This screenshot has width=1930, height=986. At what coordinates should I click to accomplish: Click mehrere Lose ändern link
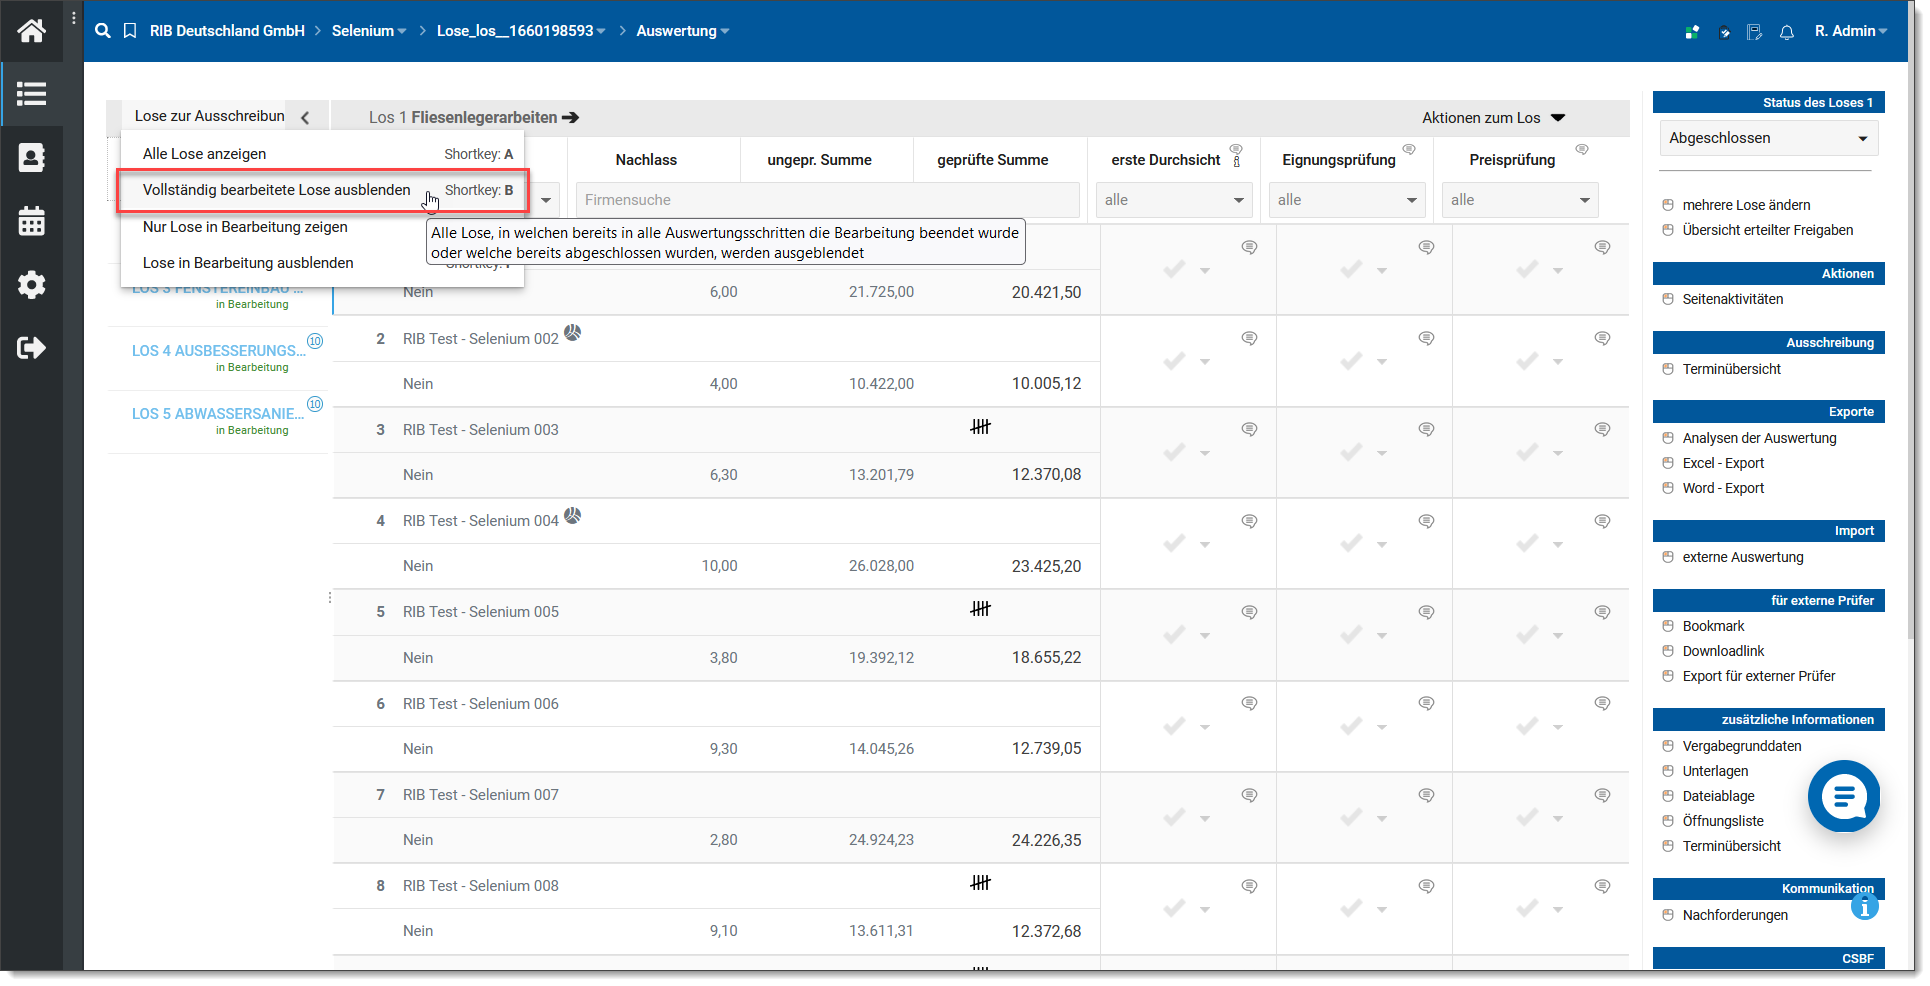[x=1746, y=205]
